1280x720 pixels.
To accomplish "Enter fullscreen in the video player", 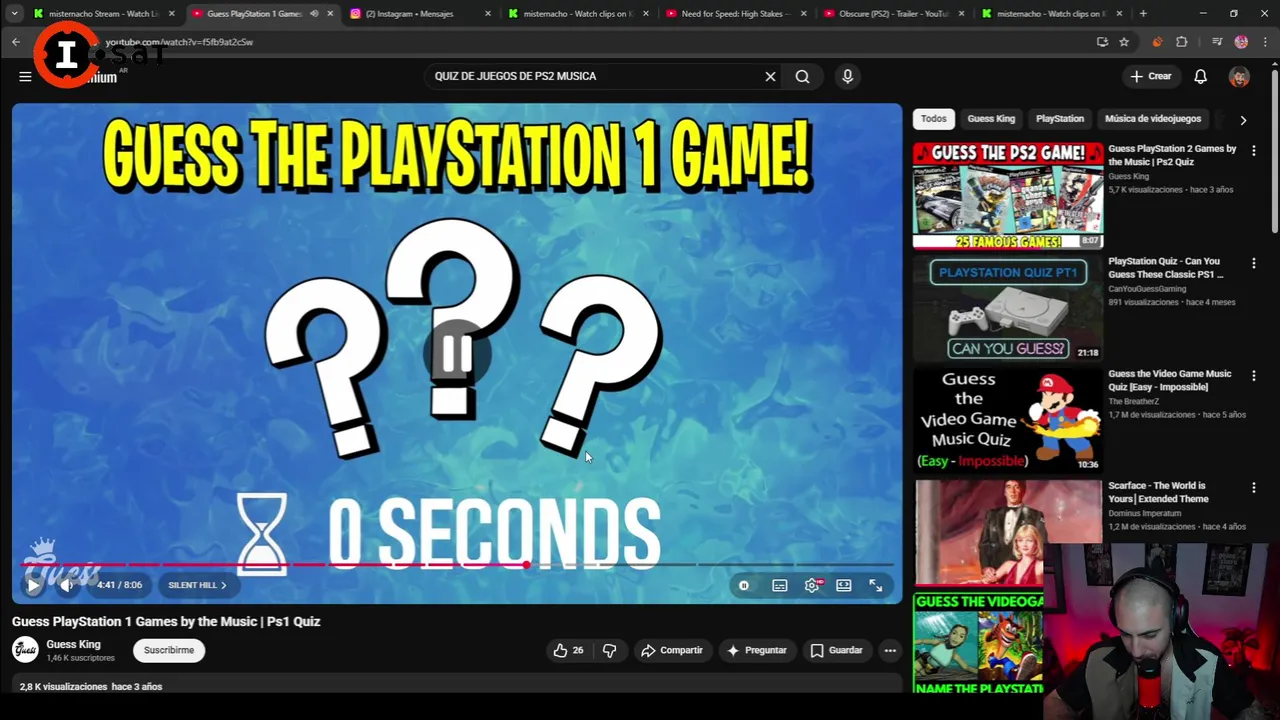I will pyautogui.click(x=876, y=586).
